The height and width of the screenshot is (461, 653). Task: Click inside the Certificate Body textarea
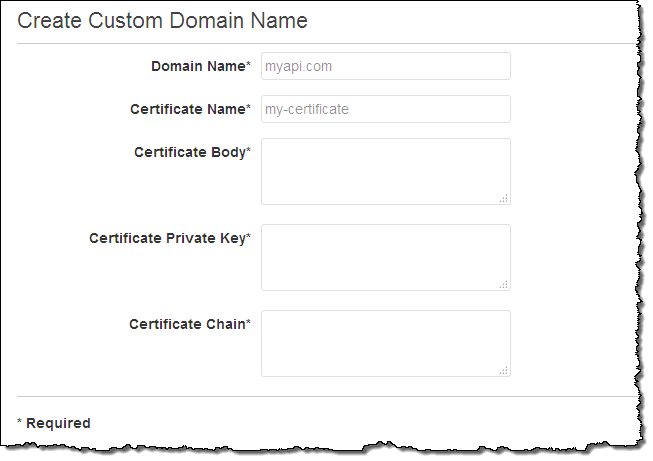click(x=385, y=171)
